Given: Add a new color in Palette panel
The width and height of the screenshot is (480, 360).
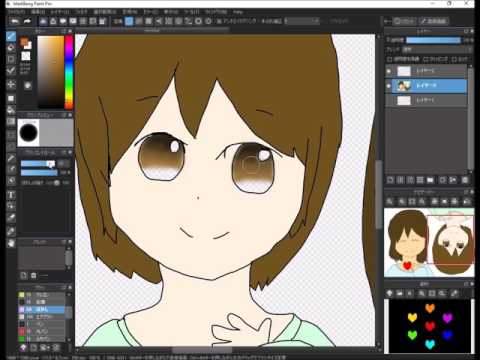Looking at the screenshot, I should coord(24,275).
